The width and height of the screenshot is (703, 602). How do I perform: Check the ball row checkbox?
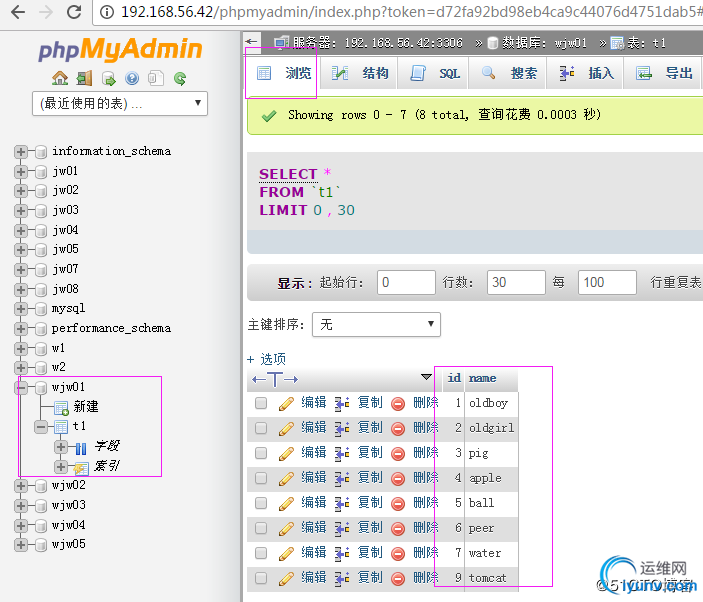pos(261,503)
